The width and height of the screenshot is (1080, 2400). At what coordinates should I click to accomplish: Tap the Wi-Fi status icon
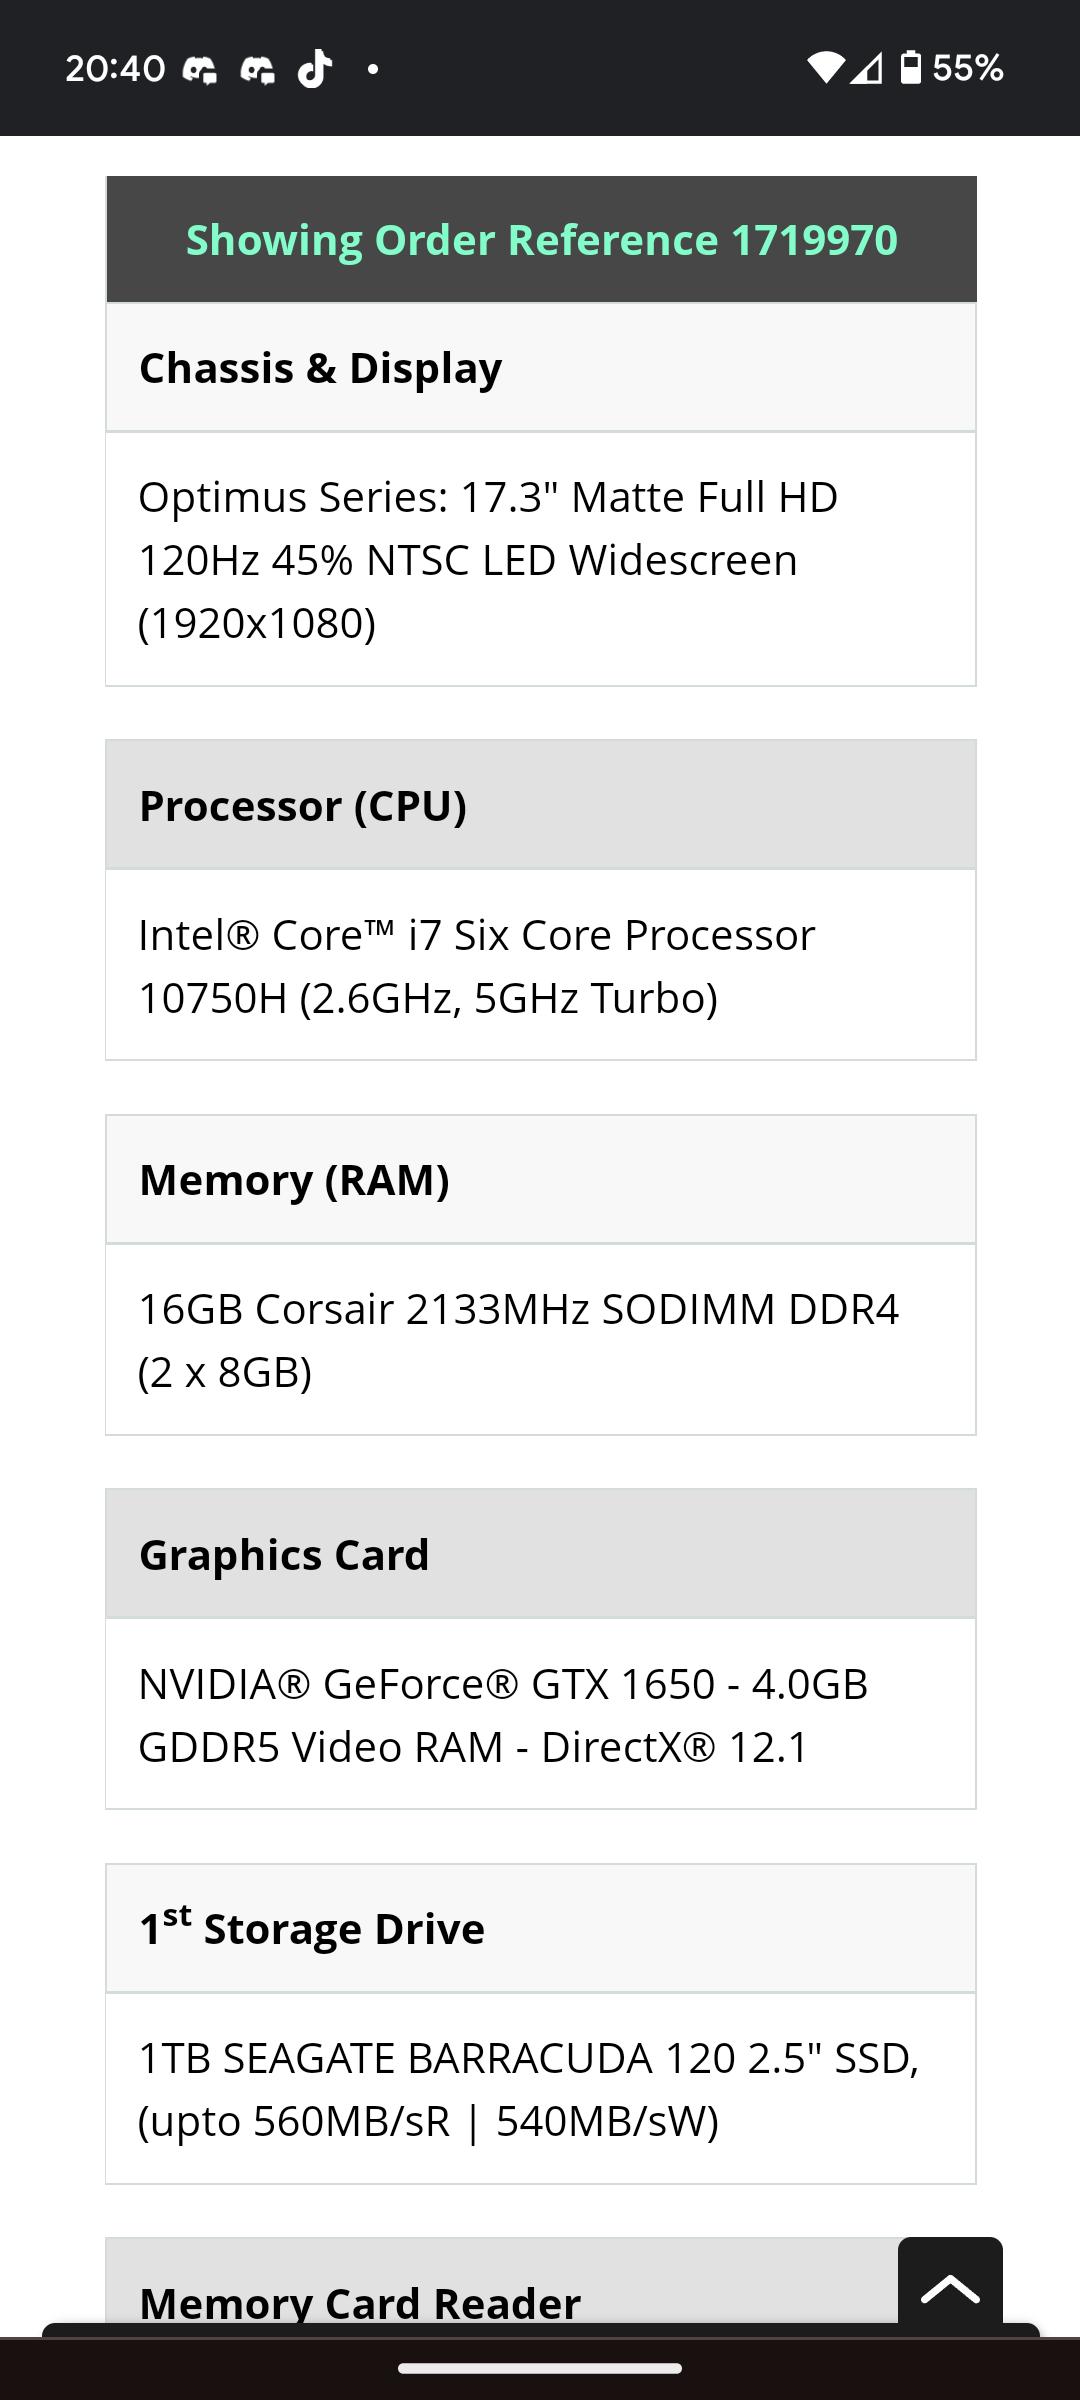coord(826,68)
